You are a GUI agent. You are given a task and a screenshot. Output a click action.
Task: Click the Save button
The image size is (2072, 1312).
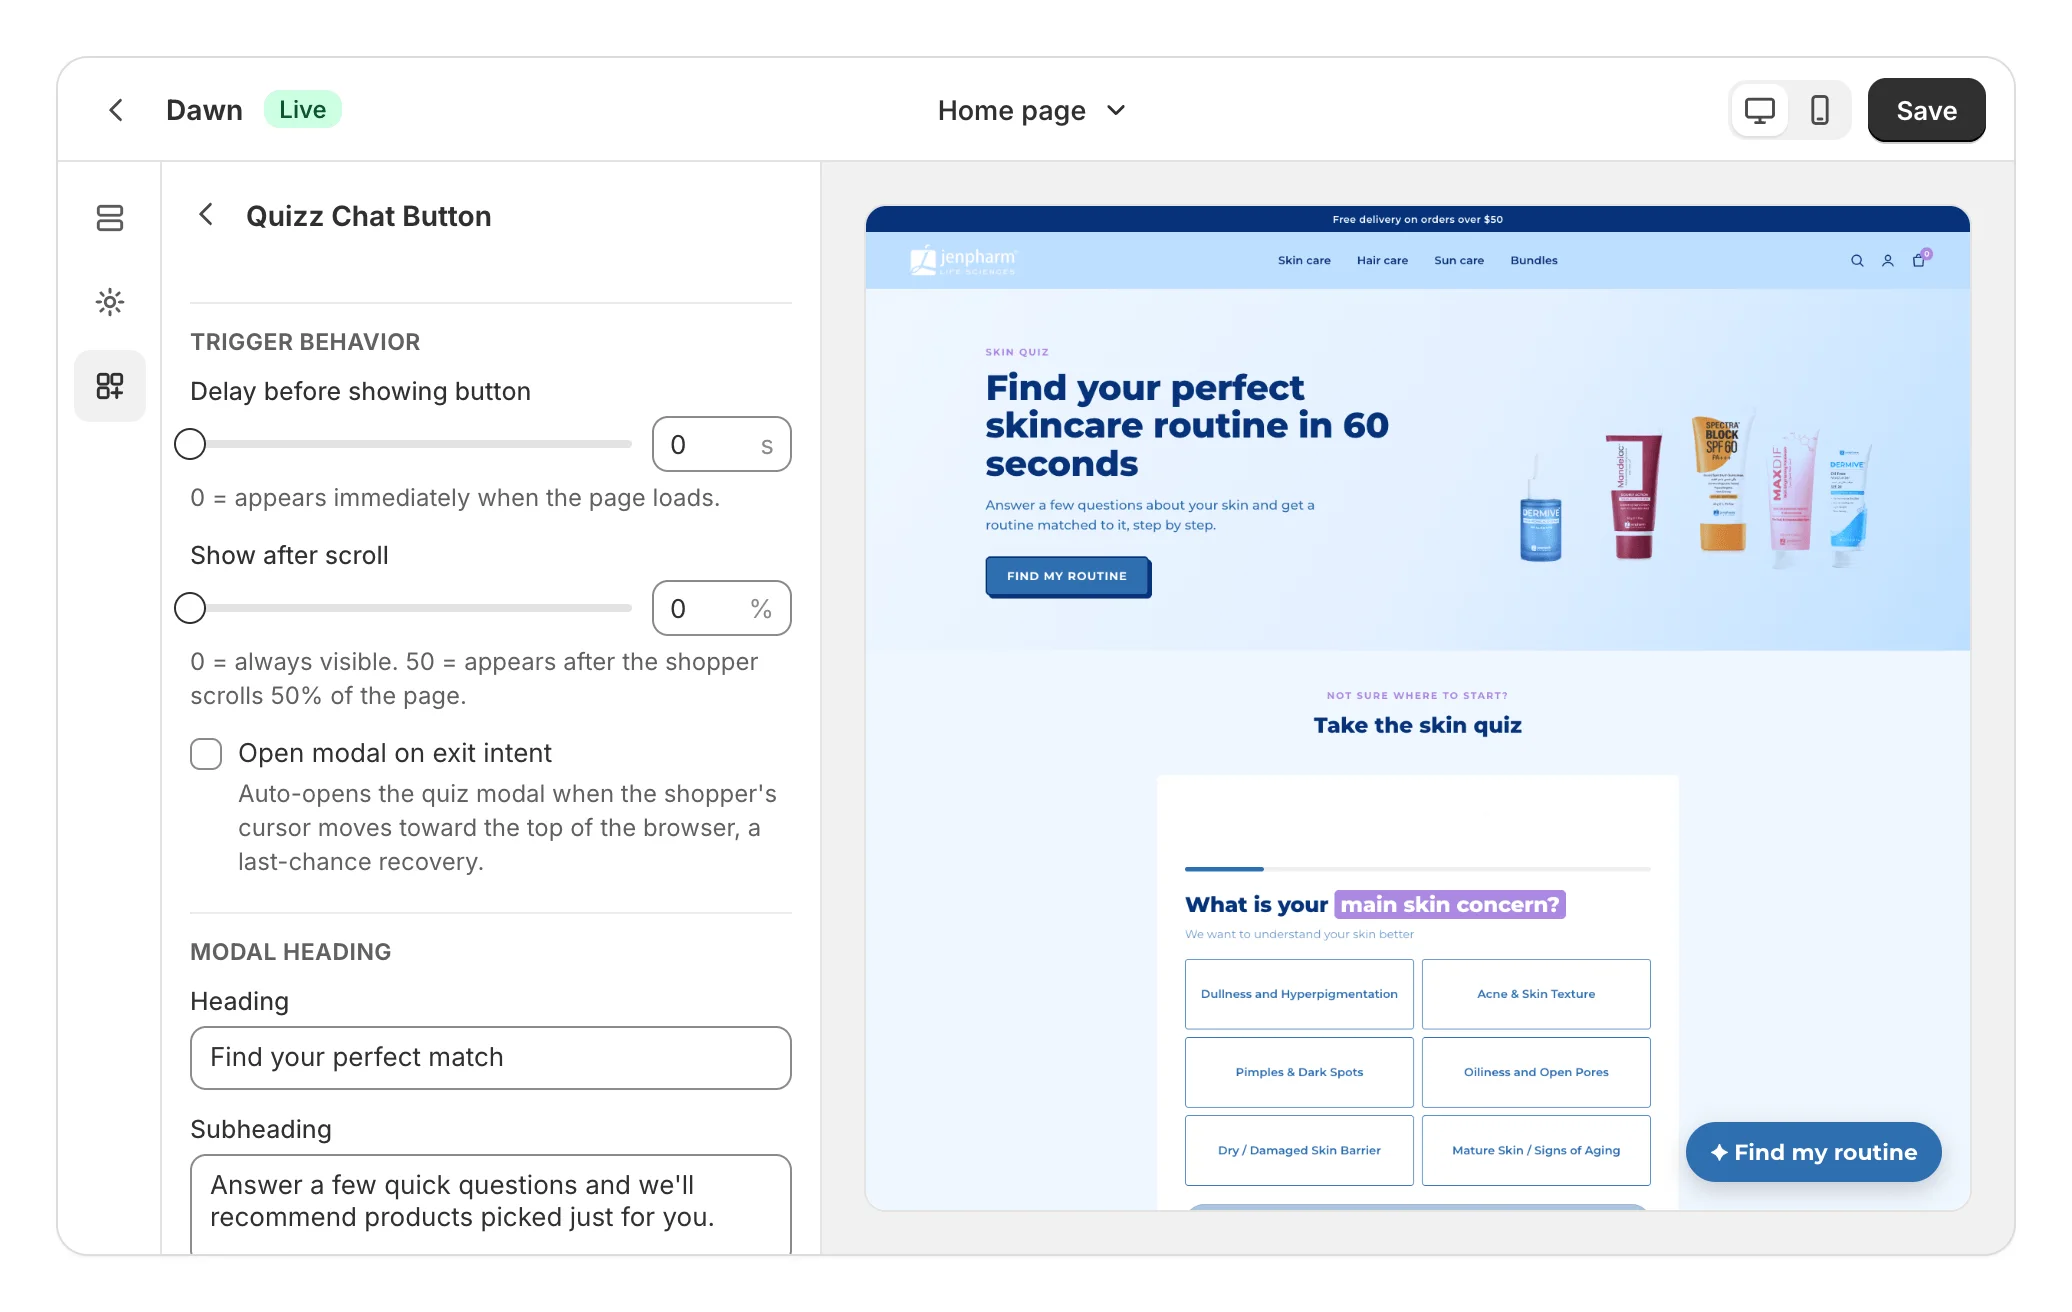tap(1926, 110)
